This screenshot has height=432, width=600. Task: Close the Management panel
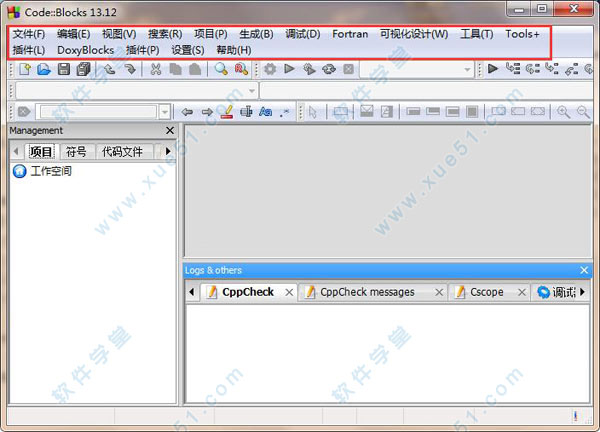170,130
